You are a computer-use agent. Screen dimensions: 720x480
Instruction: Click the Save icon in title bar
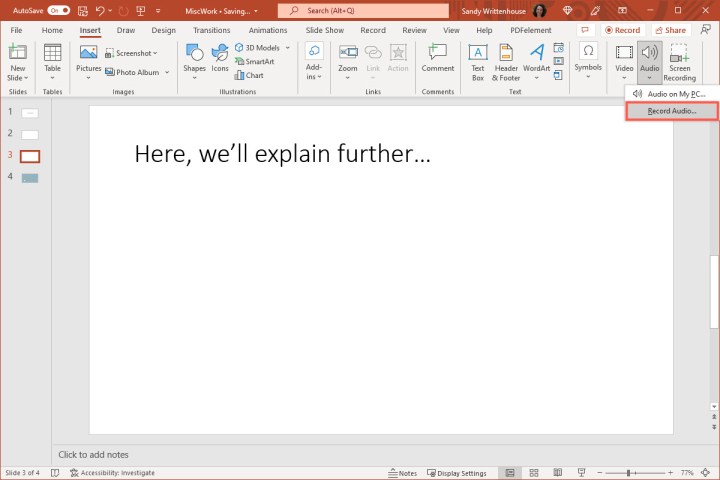click(83, 11)
